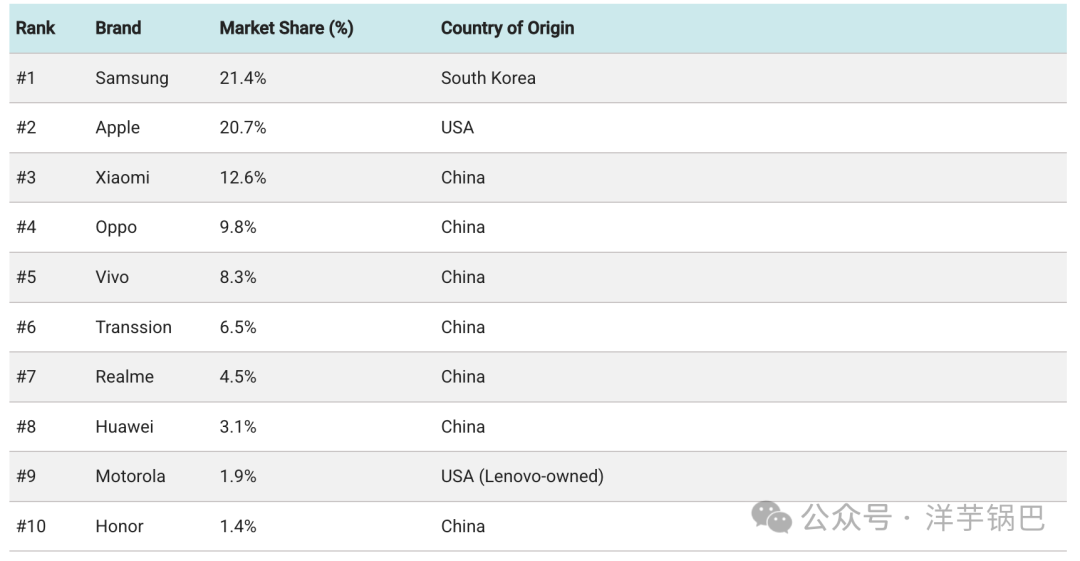The image size is (1080, 561).
Task: Click the Rank column header
Action: (35, 28)
